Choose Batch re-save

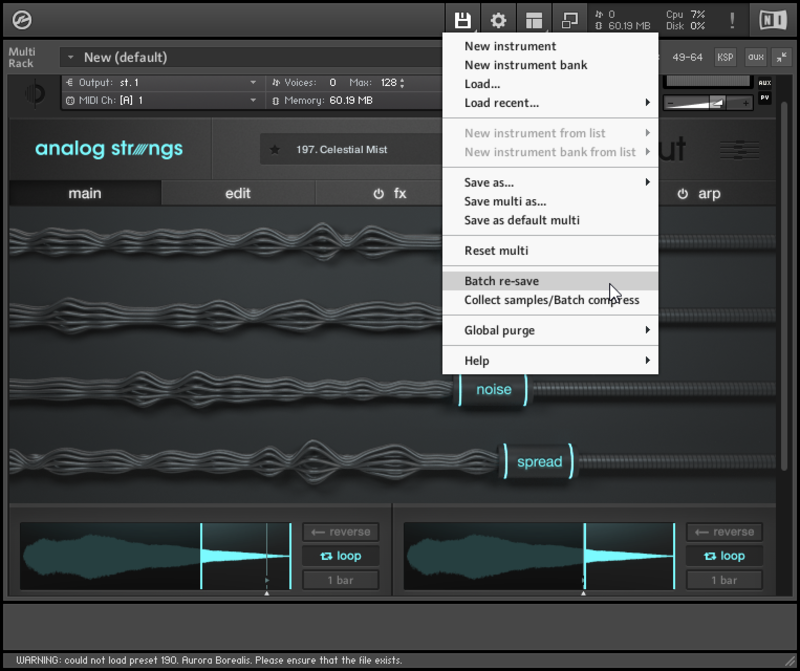pyautogui.click(x=551, y=281)
